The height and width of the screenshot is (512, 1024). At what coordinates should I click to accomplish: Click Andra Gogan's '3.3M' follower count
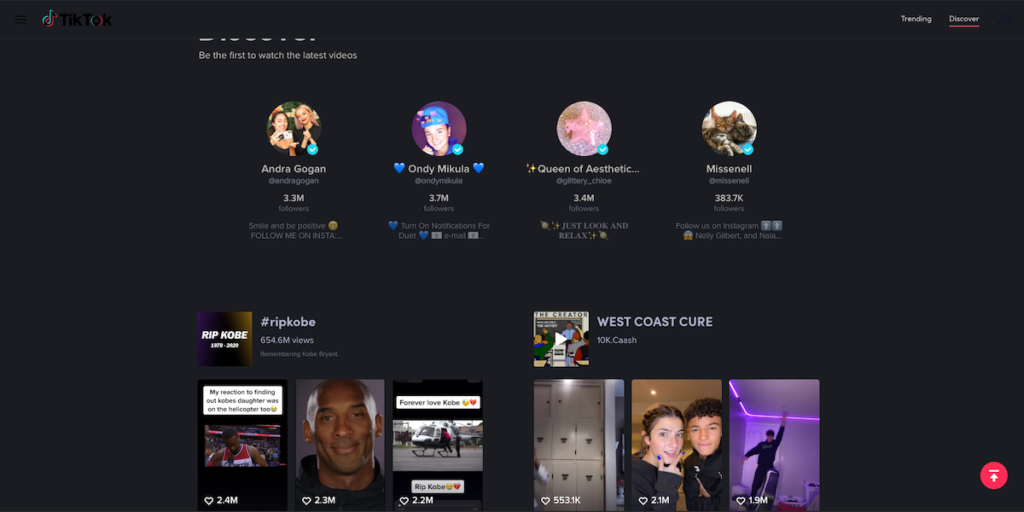coord(294,198)
